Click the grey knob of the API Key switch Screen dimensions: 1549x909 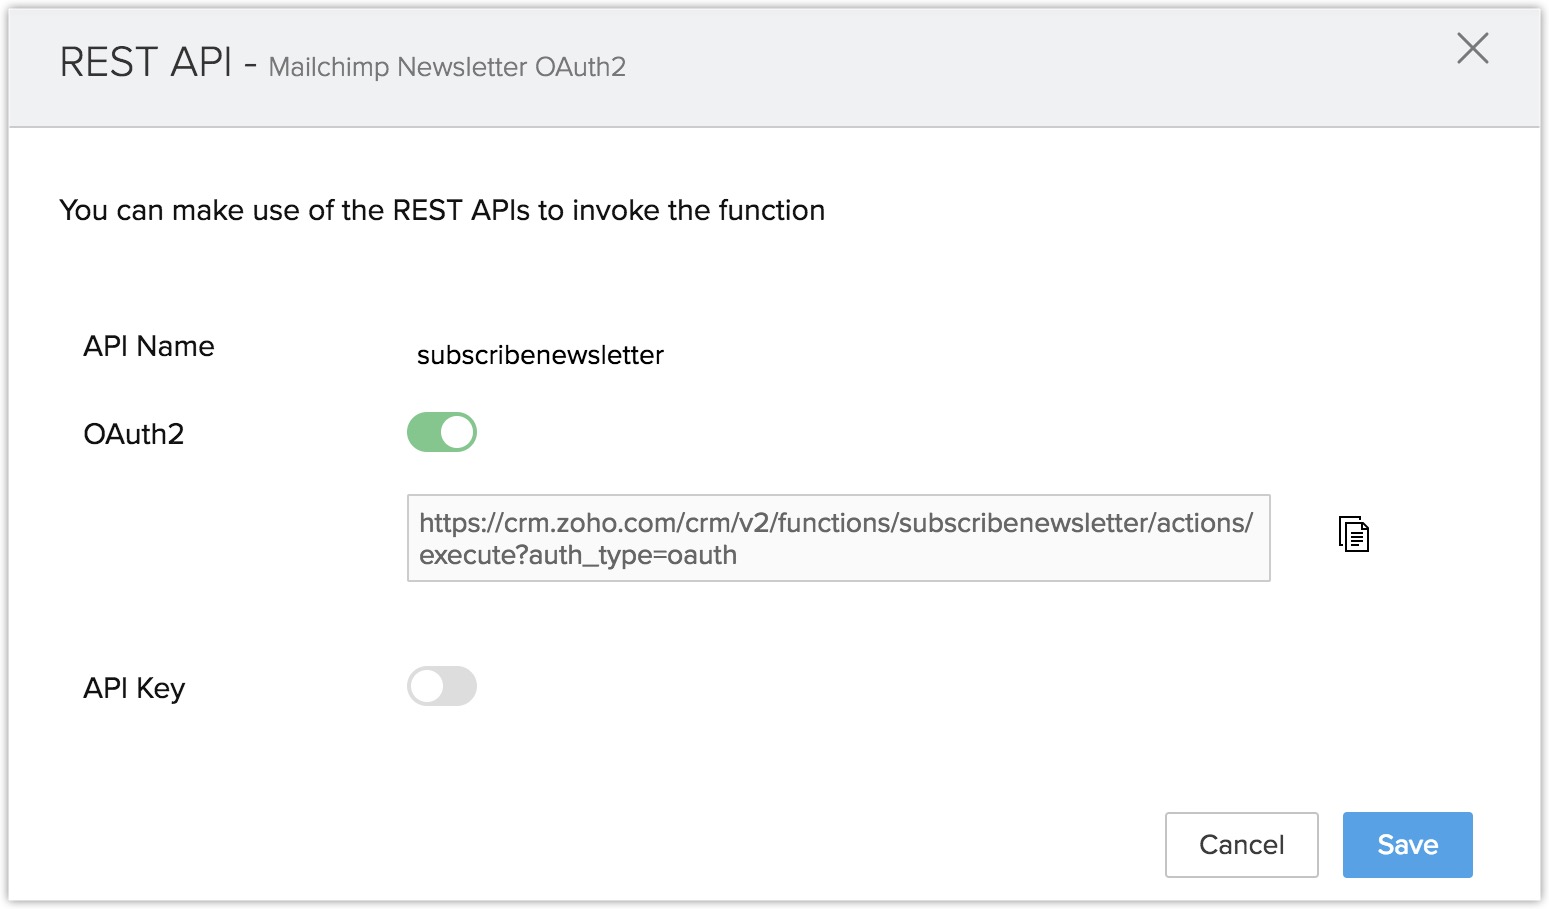(x=426, y=686)
